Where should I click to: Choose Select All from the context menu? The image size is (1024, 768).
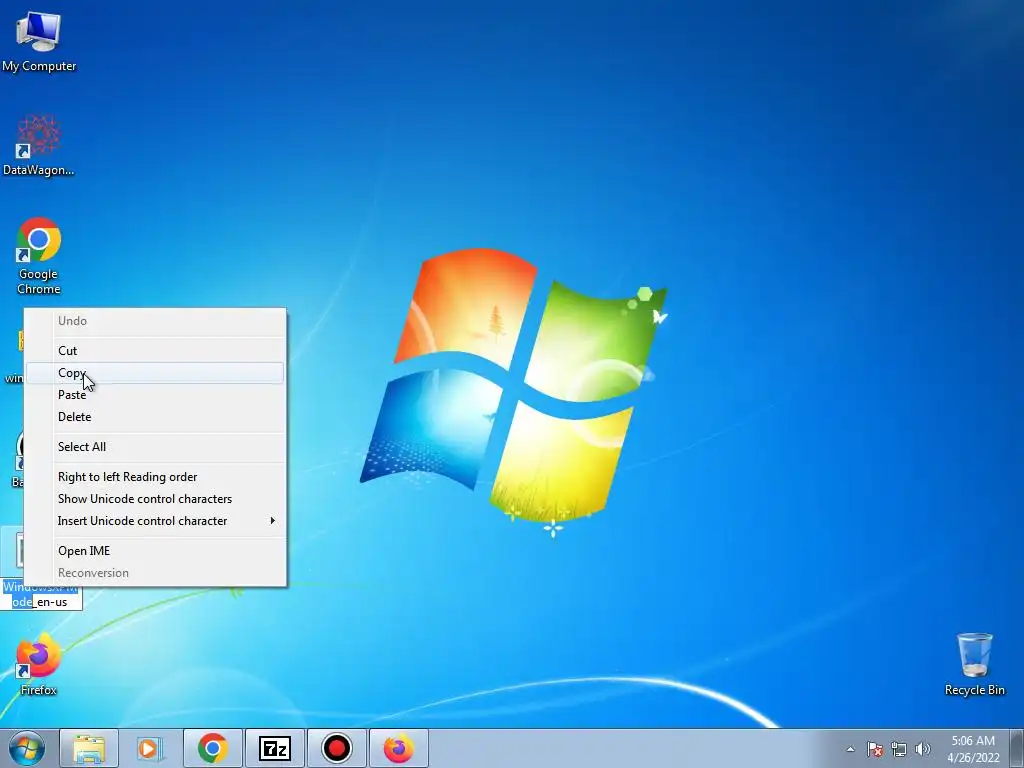click(x=155, y=447)
